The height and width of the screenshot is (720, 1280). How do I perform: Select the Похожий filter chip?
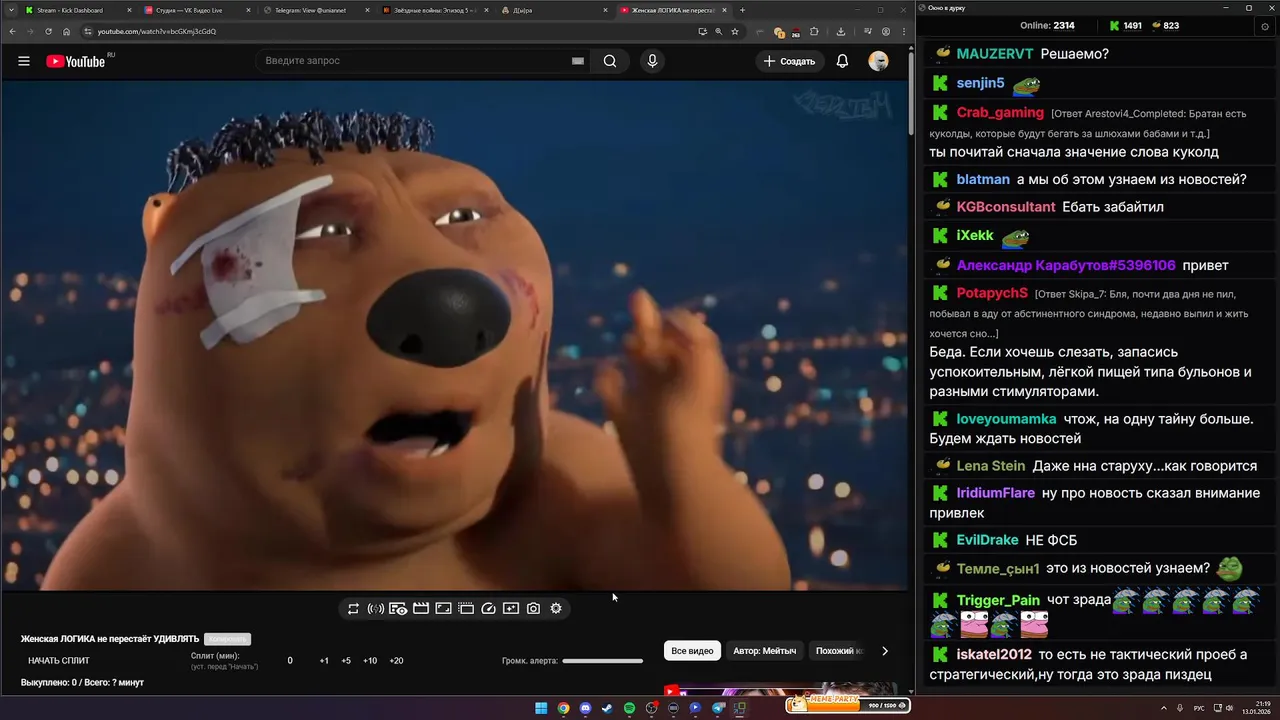pos(837,651)
